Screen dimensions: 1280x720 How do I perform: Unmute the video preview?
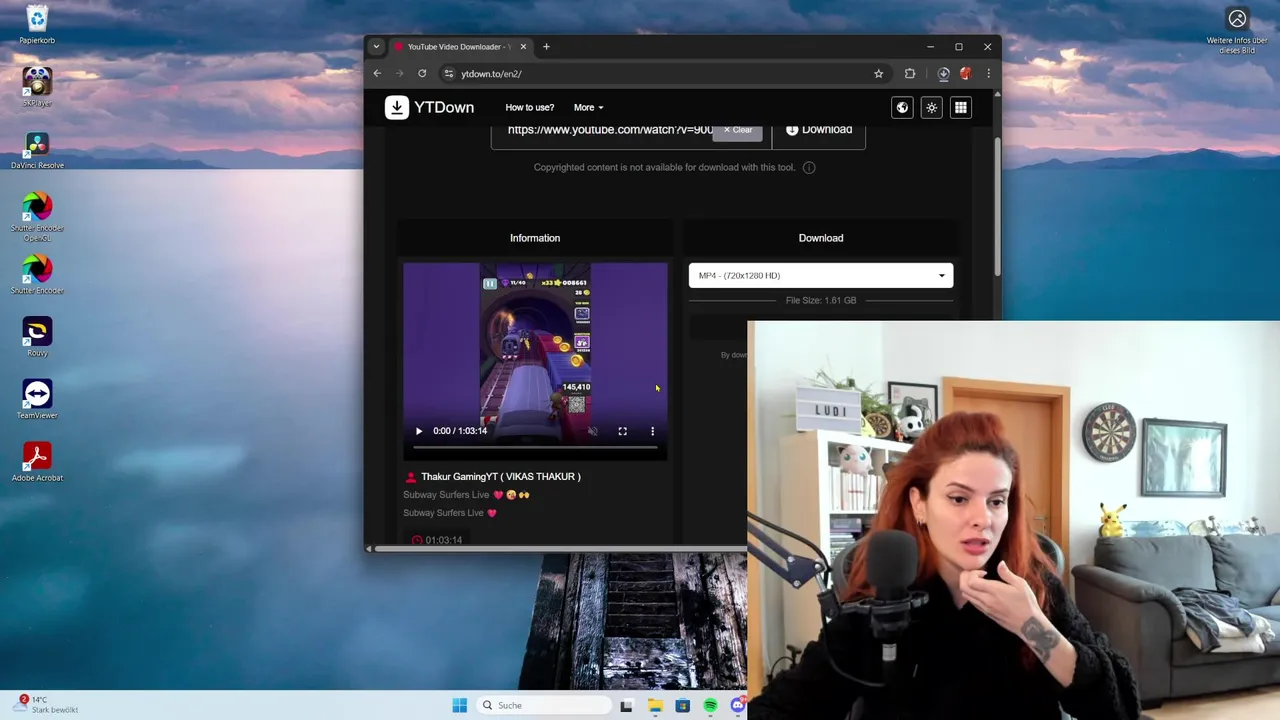click(593, 431)
